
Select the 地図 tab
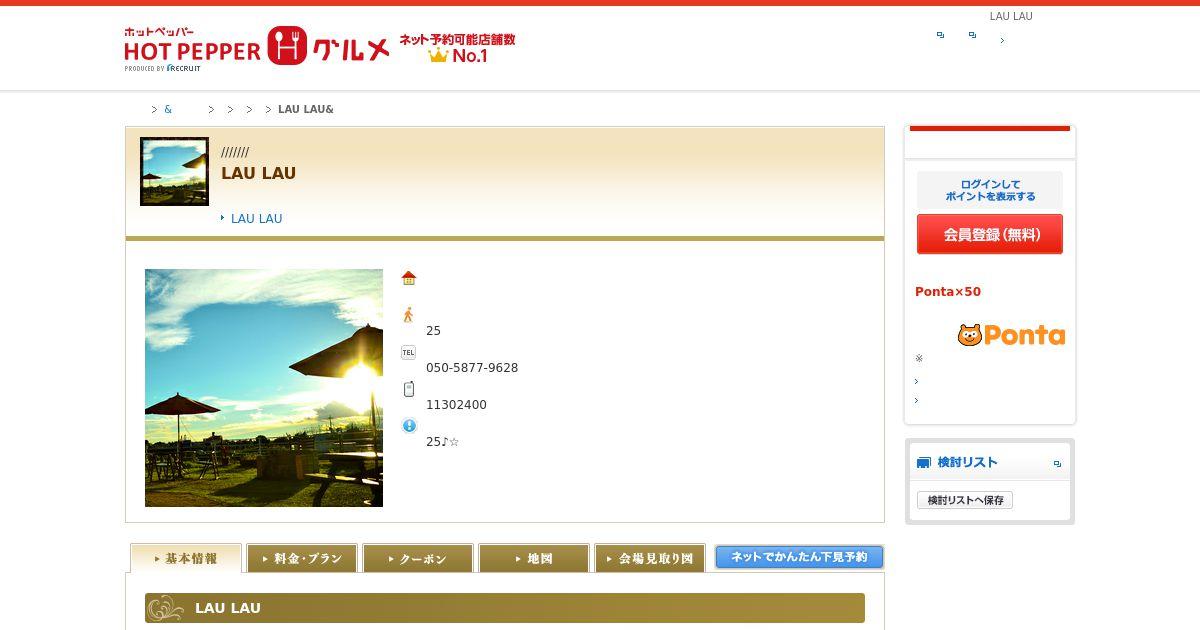point(534,558)
